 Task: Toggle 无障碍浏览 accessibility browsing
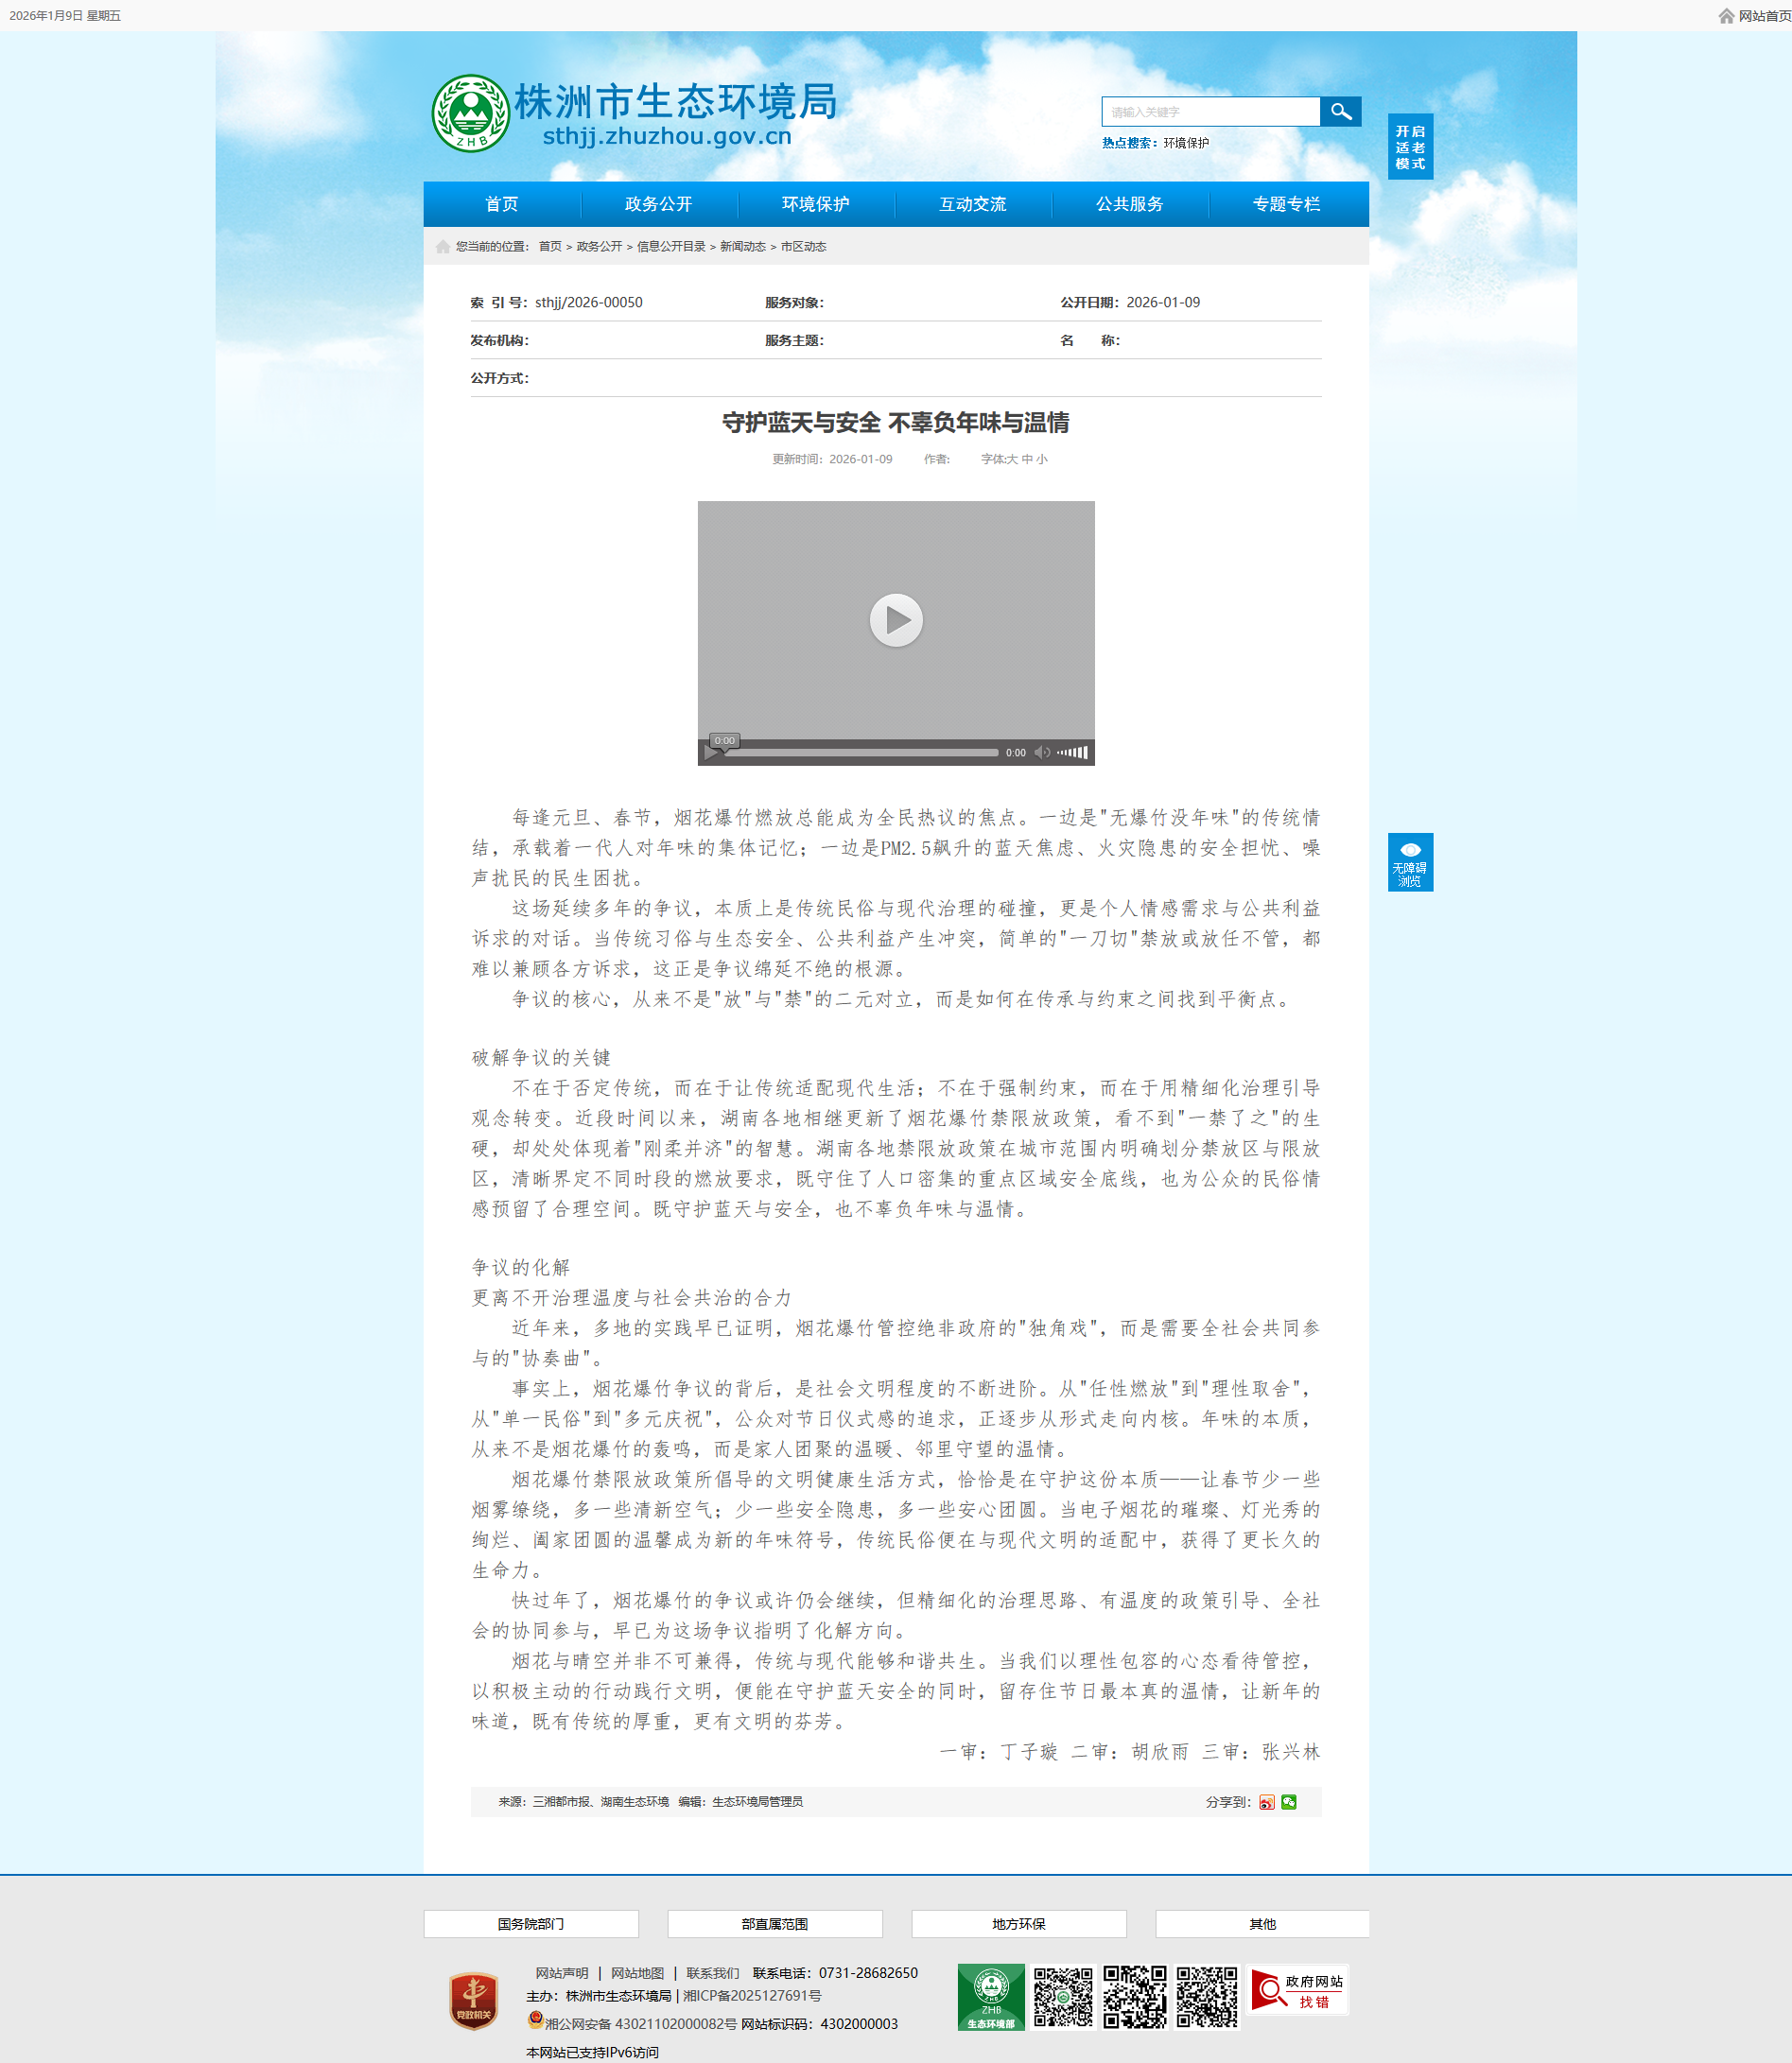point(1410,862)
